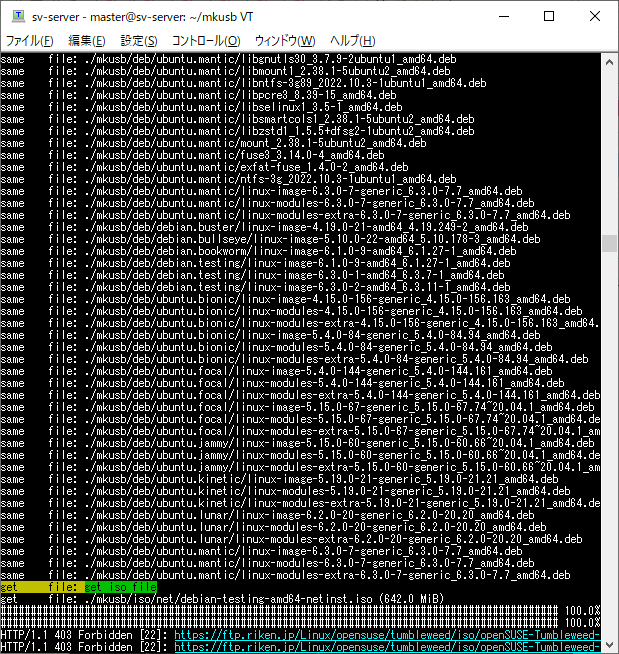Click ubuntu.bionic linux-image-4.15.0-156 line
The width and height of the screenshot is (619, 654).
(x=285, y=299)
